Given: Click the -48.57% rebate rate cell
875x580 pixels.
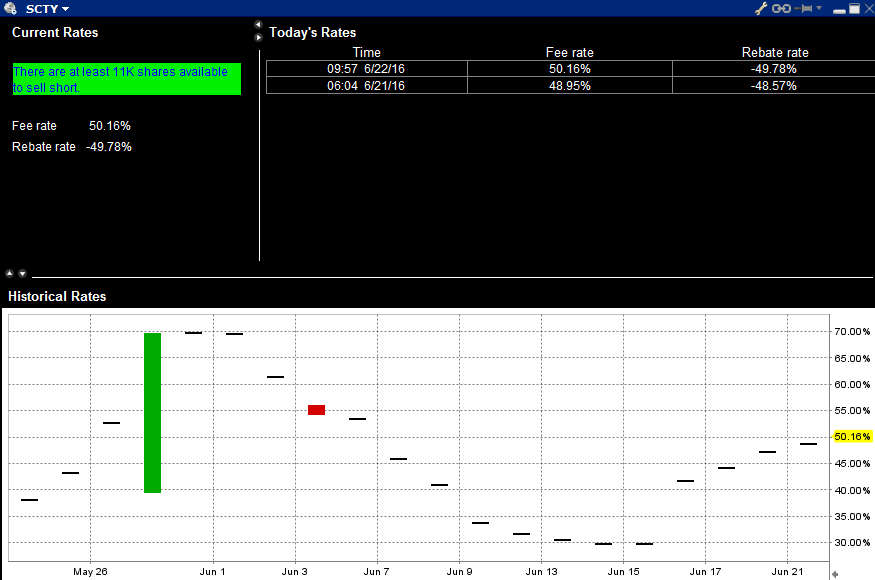Looking at the screenshot, I should [773, 85].
